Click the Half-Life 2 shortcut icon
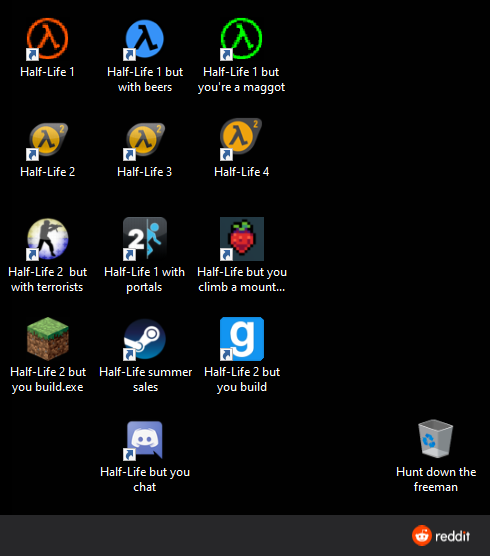The image size is (490, 556). pos(47,139)
